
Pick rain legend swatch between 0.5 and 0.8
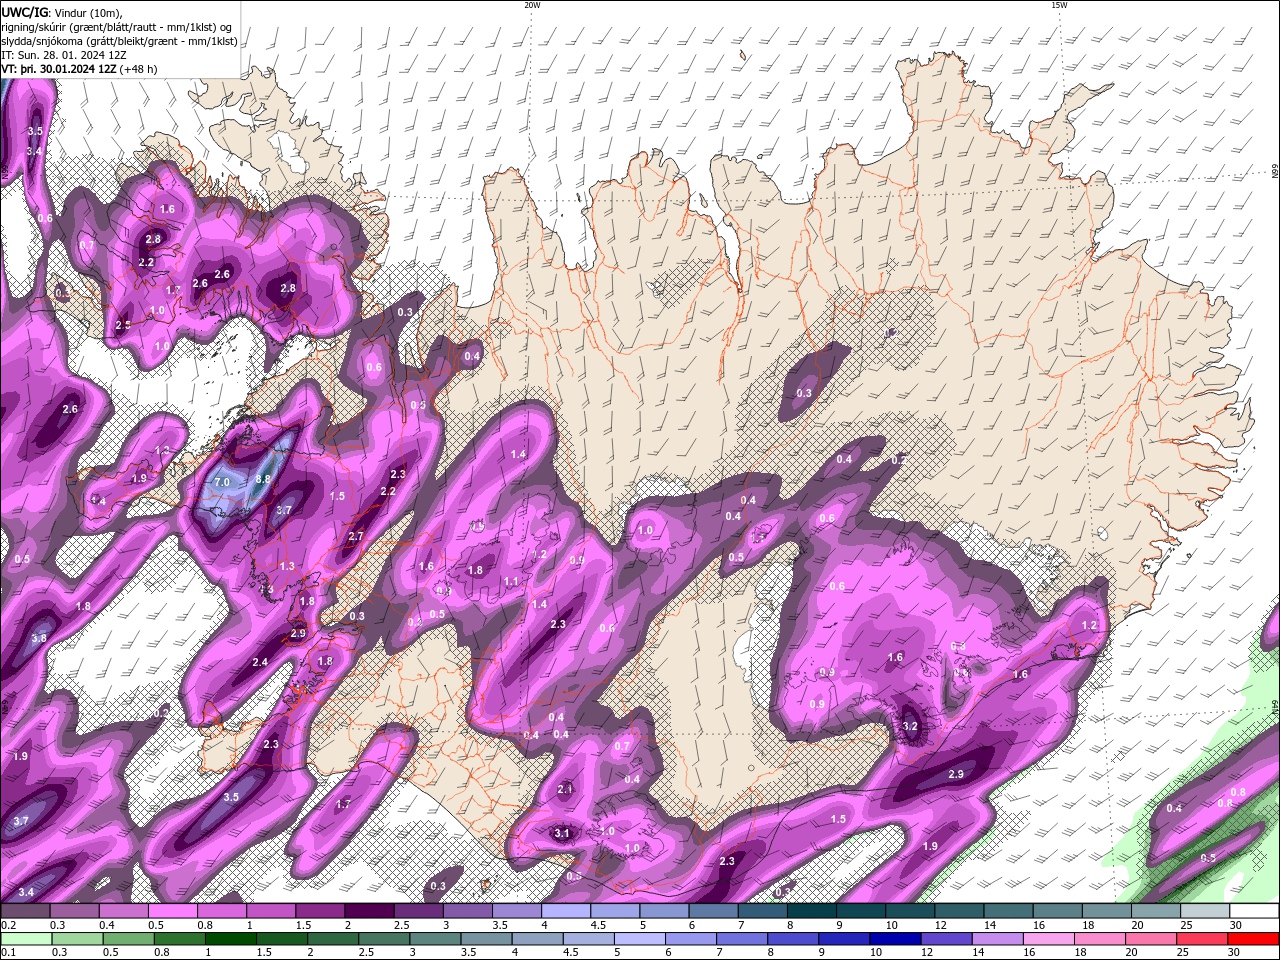[x=128, y=939]
